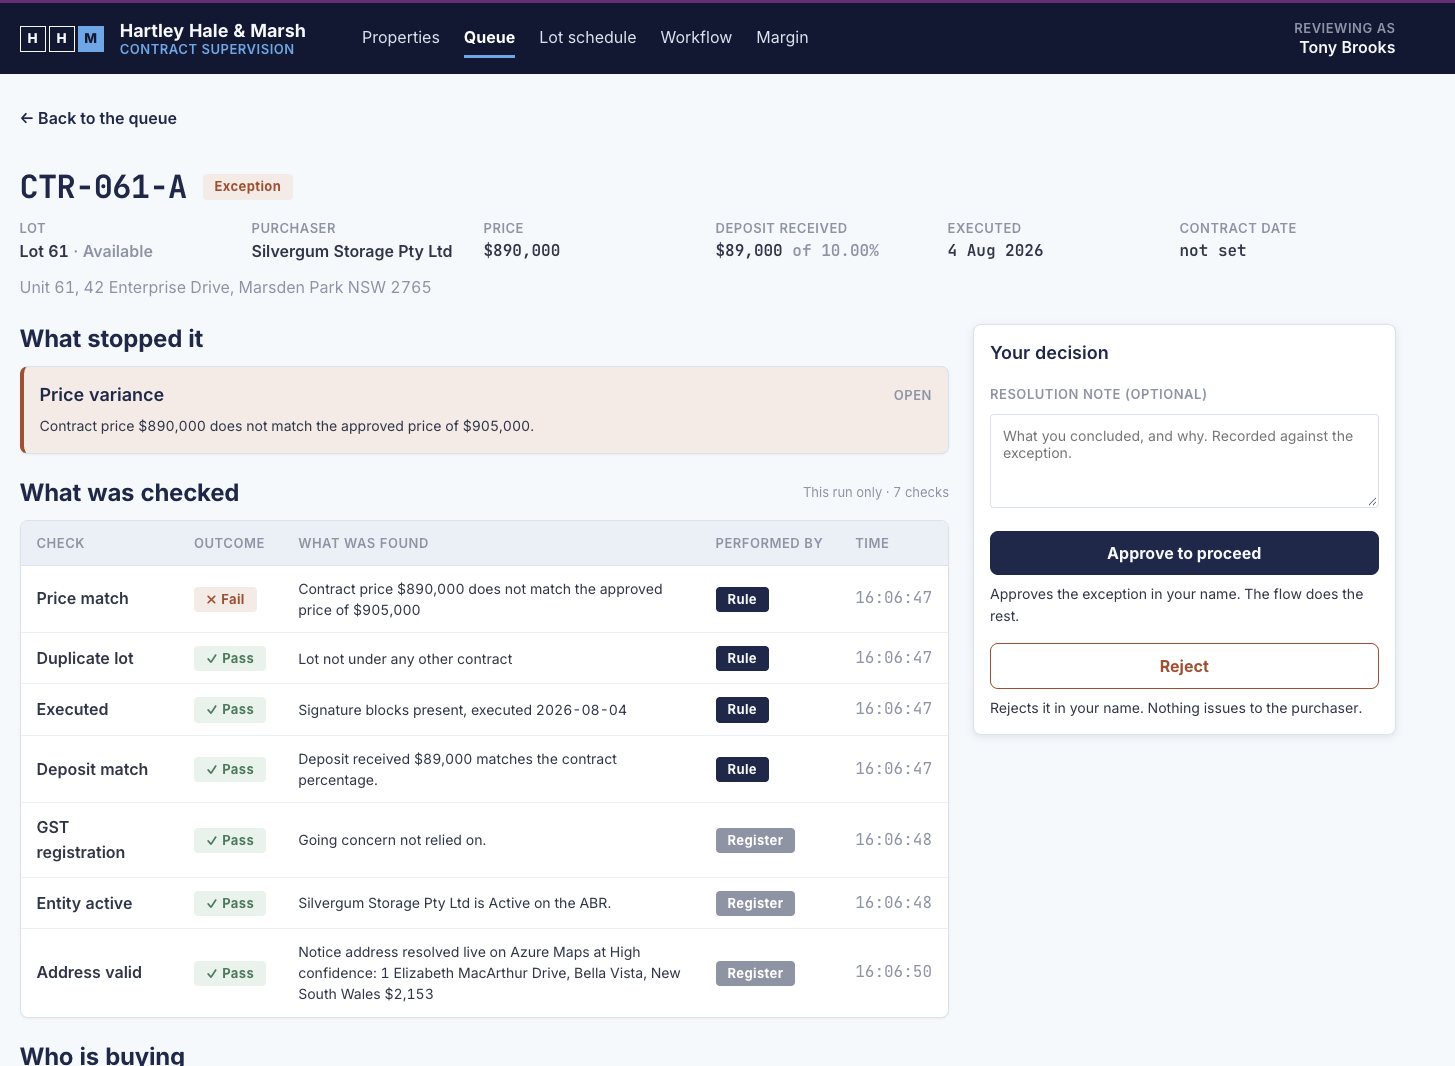Click the Register badge in Entity active row
The image size is (1455, 1066).
coord(755,903)
